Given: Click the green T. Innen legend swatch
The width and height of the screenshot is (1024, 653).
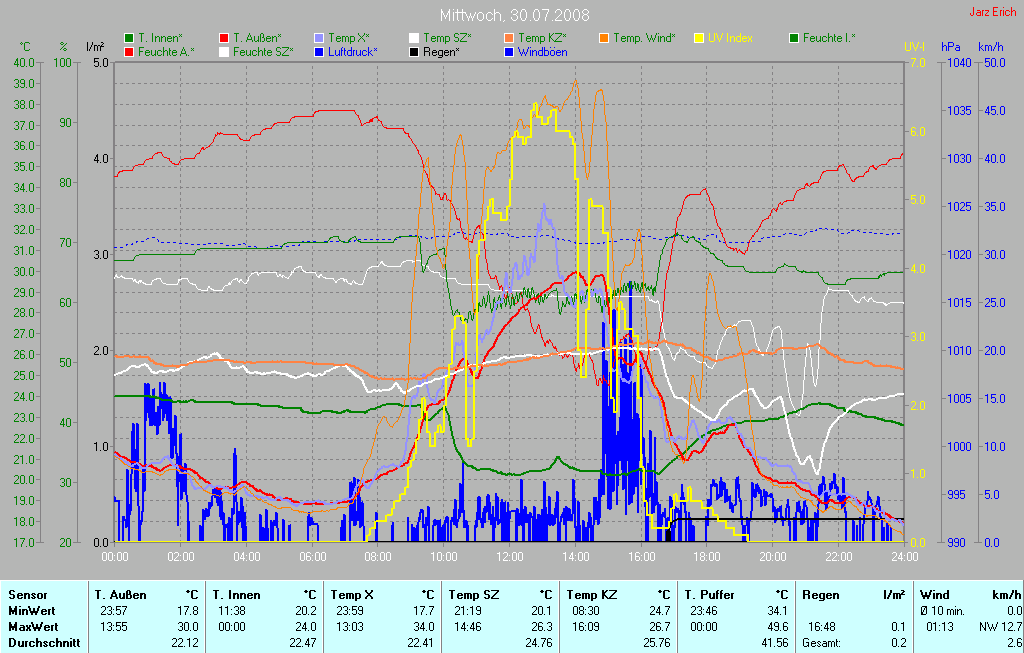Looking at the screenshot, I should click(x=129, y=38).
